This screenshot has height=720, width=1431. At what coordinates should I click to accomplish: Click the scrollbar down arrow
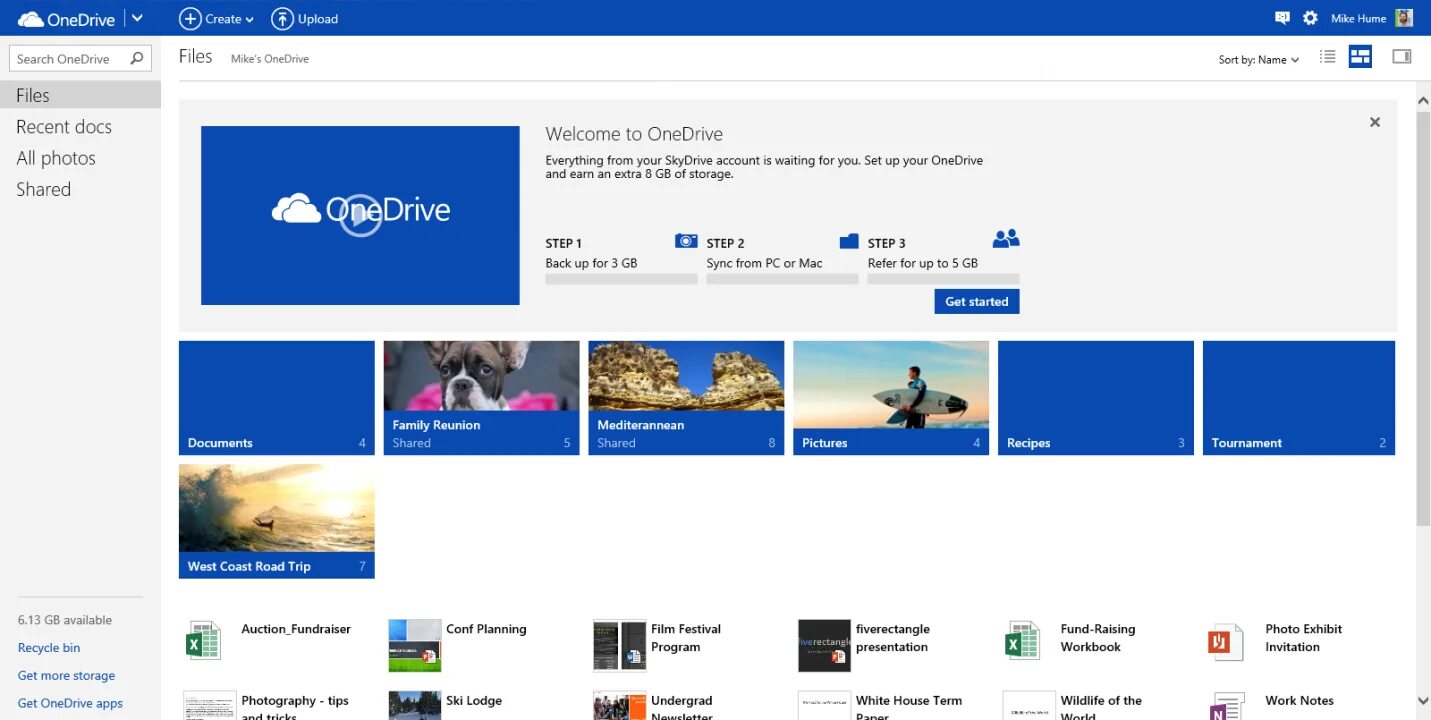click(x=1423, y=701)
